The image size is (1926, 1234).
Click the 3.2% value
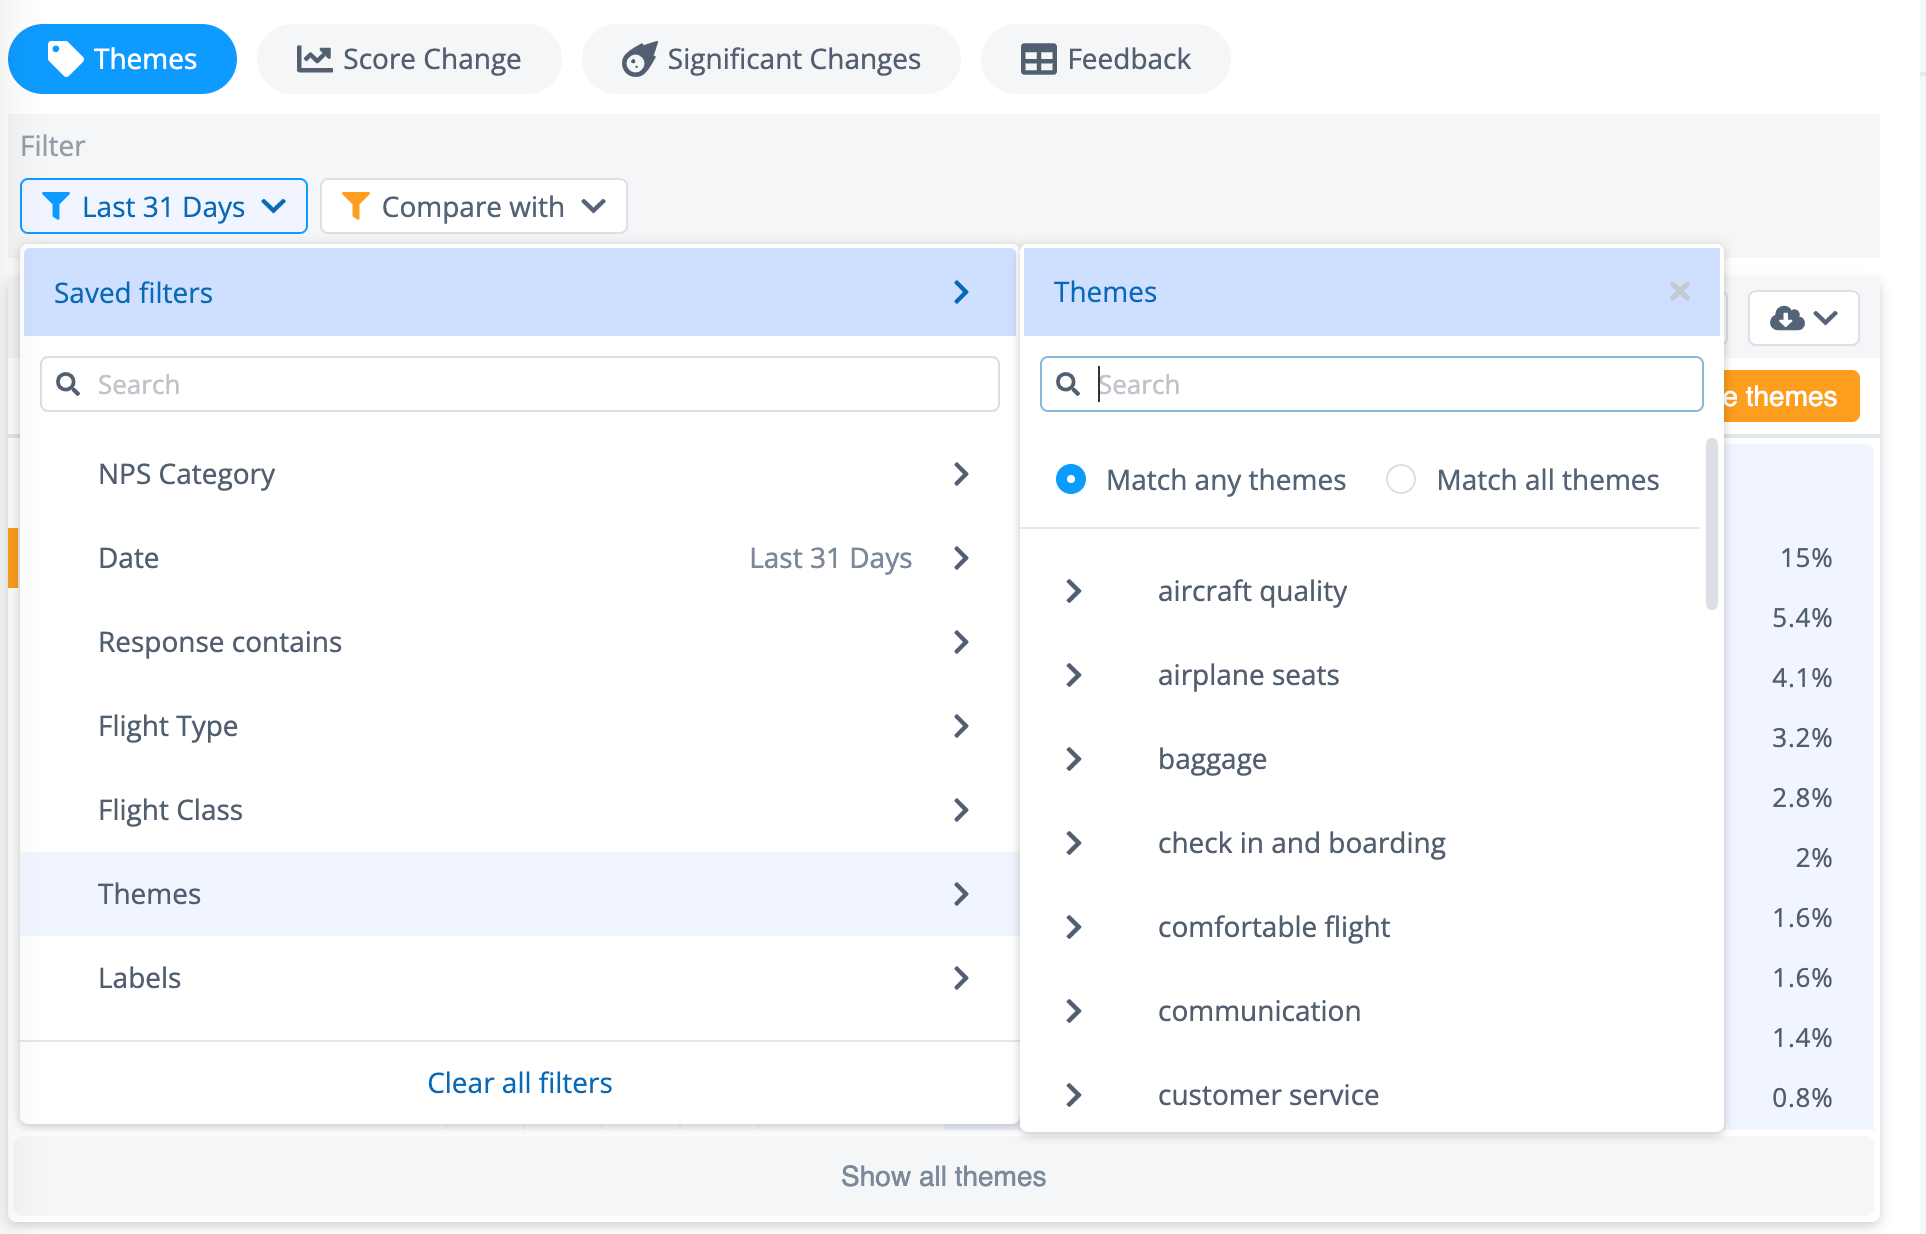[x=1802, y=738]
